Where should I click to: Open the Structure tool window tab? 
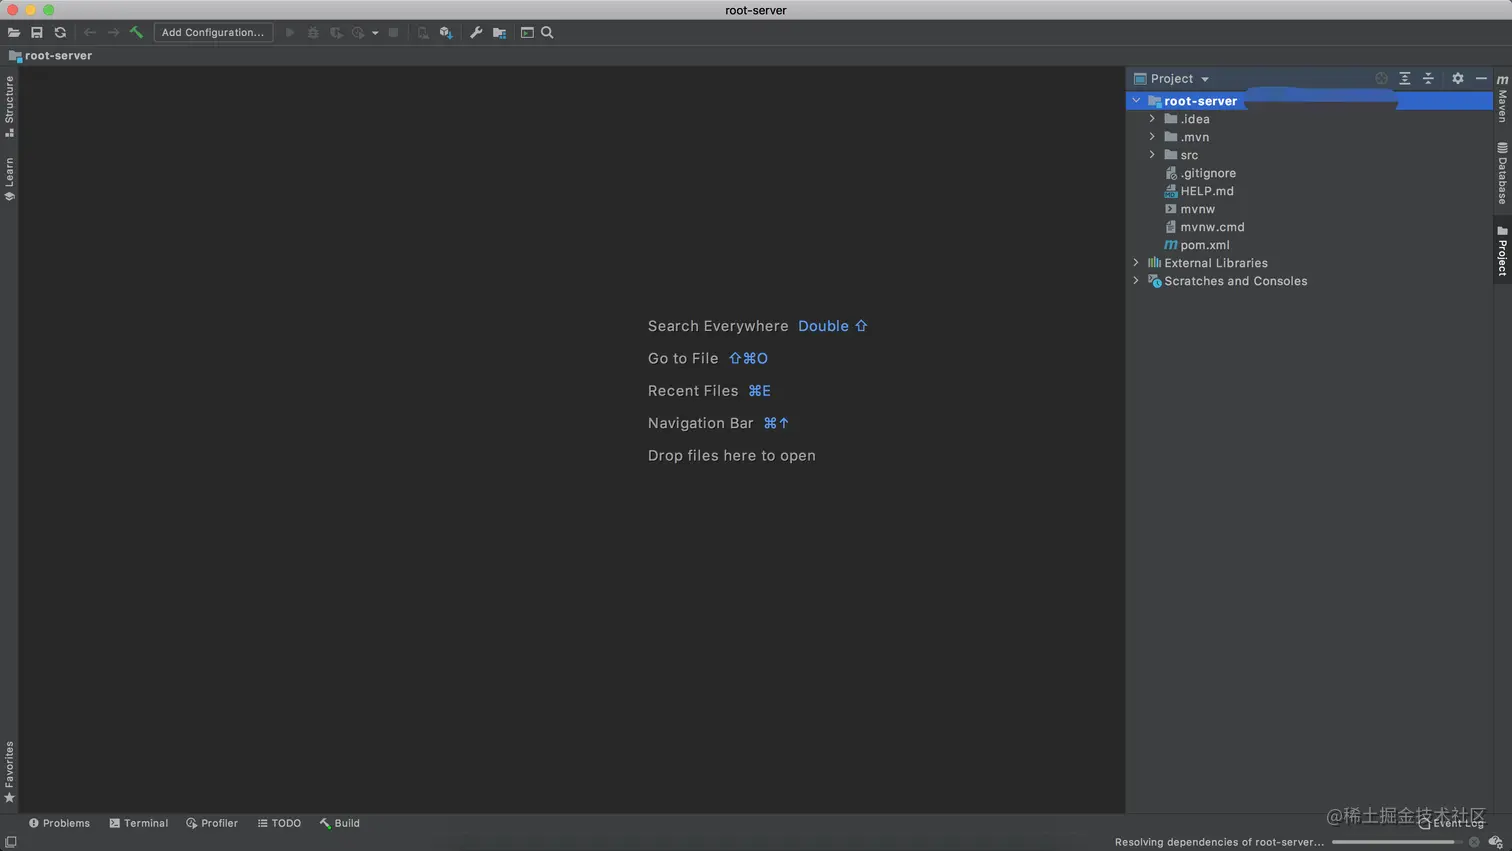point(9,106)
